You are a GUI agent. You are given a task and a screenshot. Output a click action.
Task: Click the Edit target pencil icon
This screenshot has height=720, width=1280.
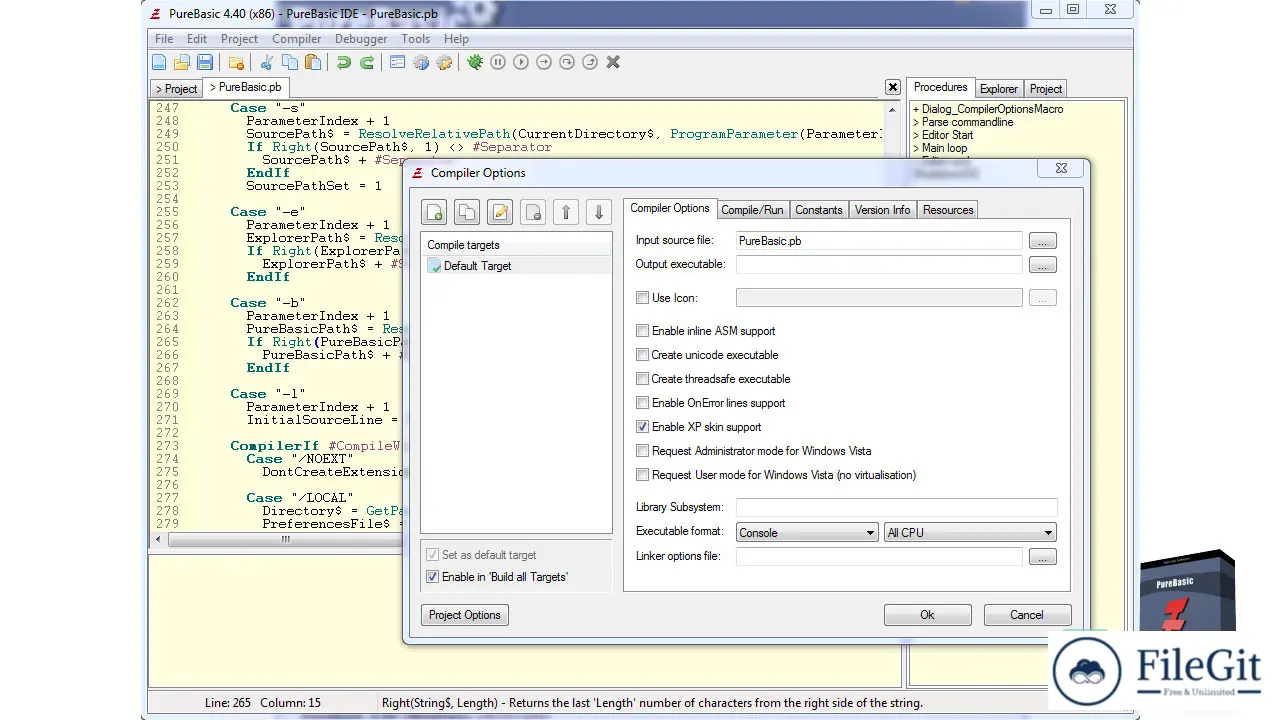[x=500, y=212]
